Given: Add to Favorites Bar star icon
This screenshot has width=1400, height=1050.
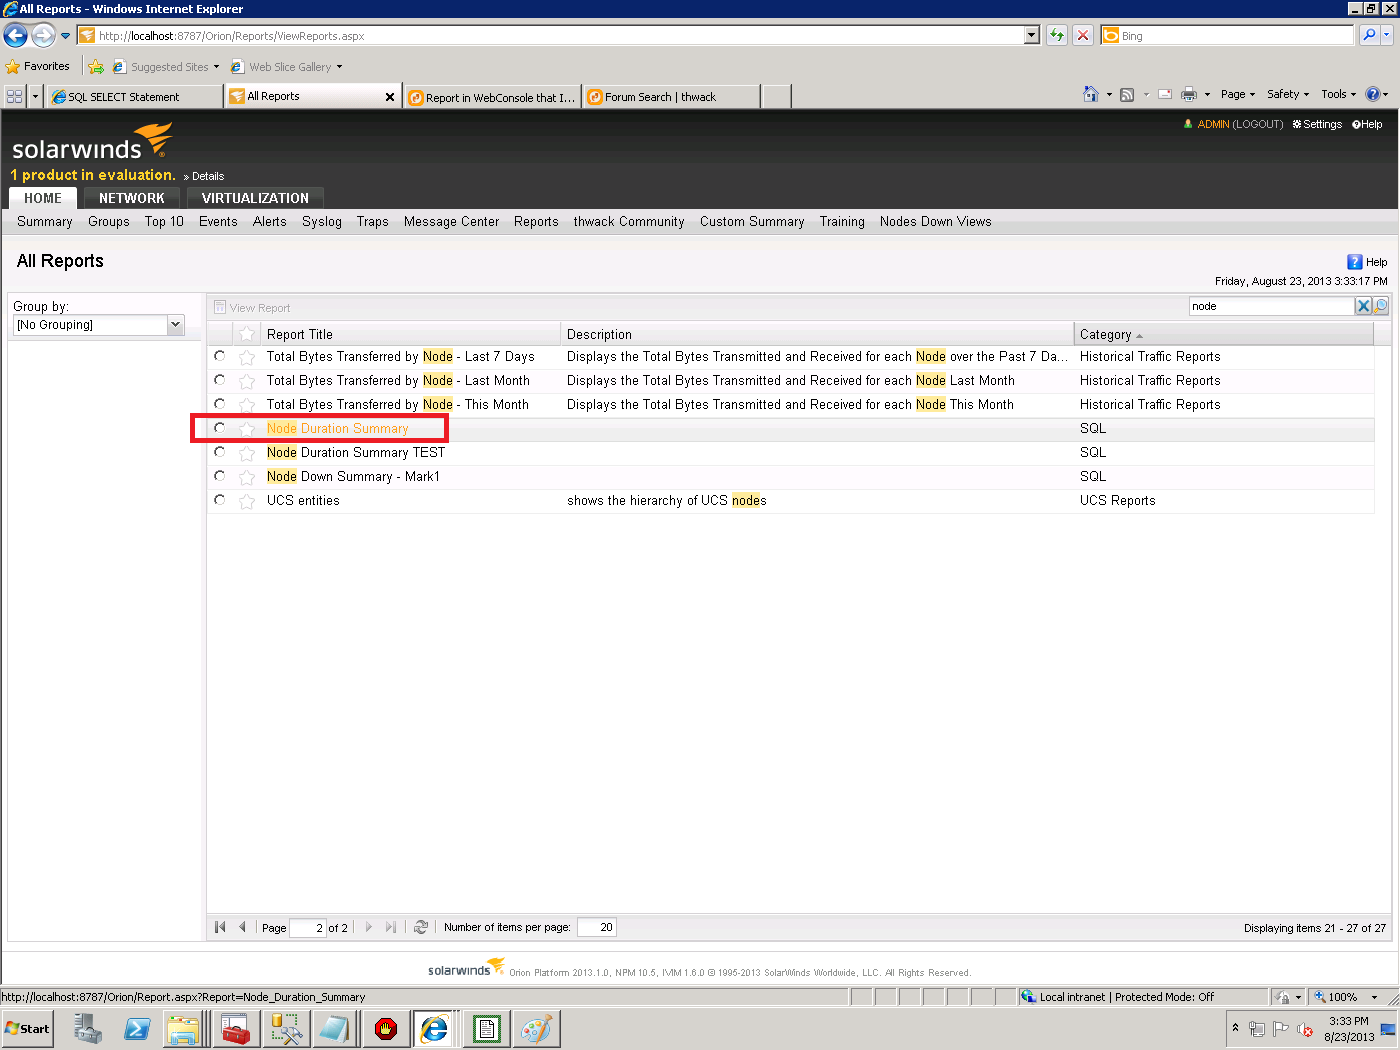Looking at the screenshot, I should (96, 67).
